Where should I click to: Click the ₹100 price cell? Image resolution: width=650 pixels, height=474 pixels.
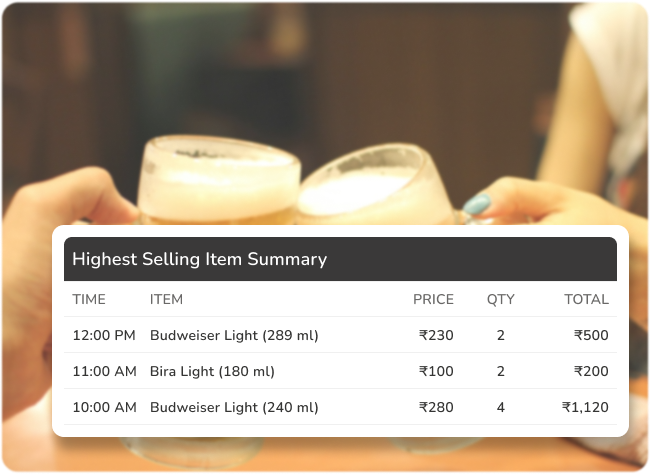pyautogui.click(x=436, y=372)
